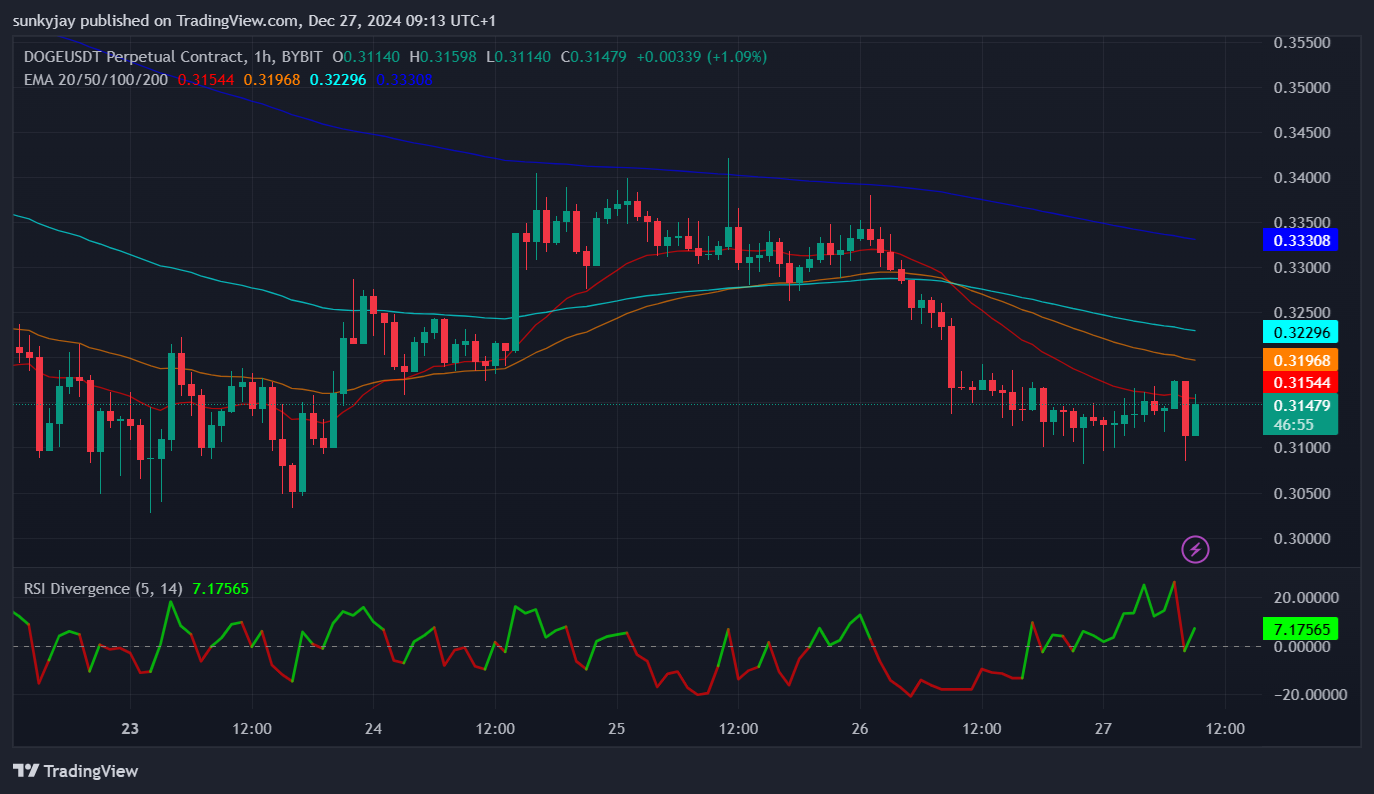Click the date label 27 on the time axis
This screenshot has width=1374, height=794.
(x=1103, y=729)
